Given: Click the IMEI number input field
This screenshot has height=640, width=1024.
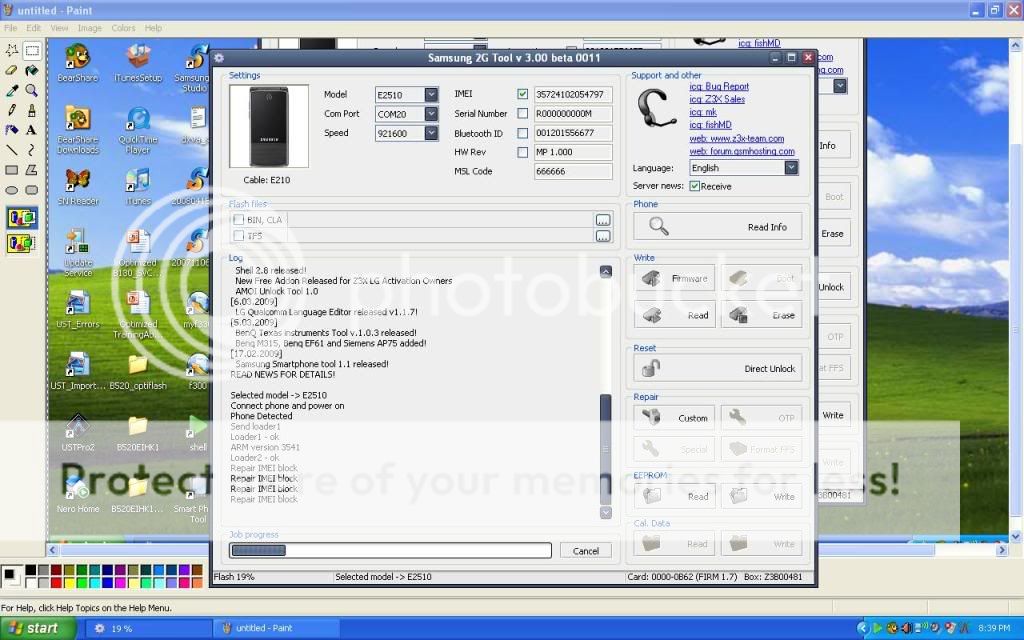Looking at the screenshot, I should pyautogui.click(x=573, y=95).
